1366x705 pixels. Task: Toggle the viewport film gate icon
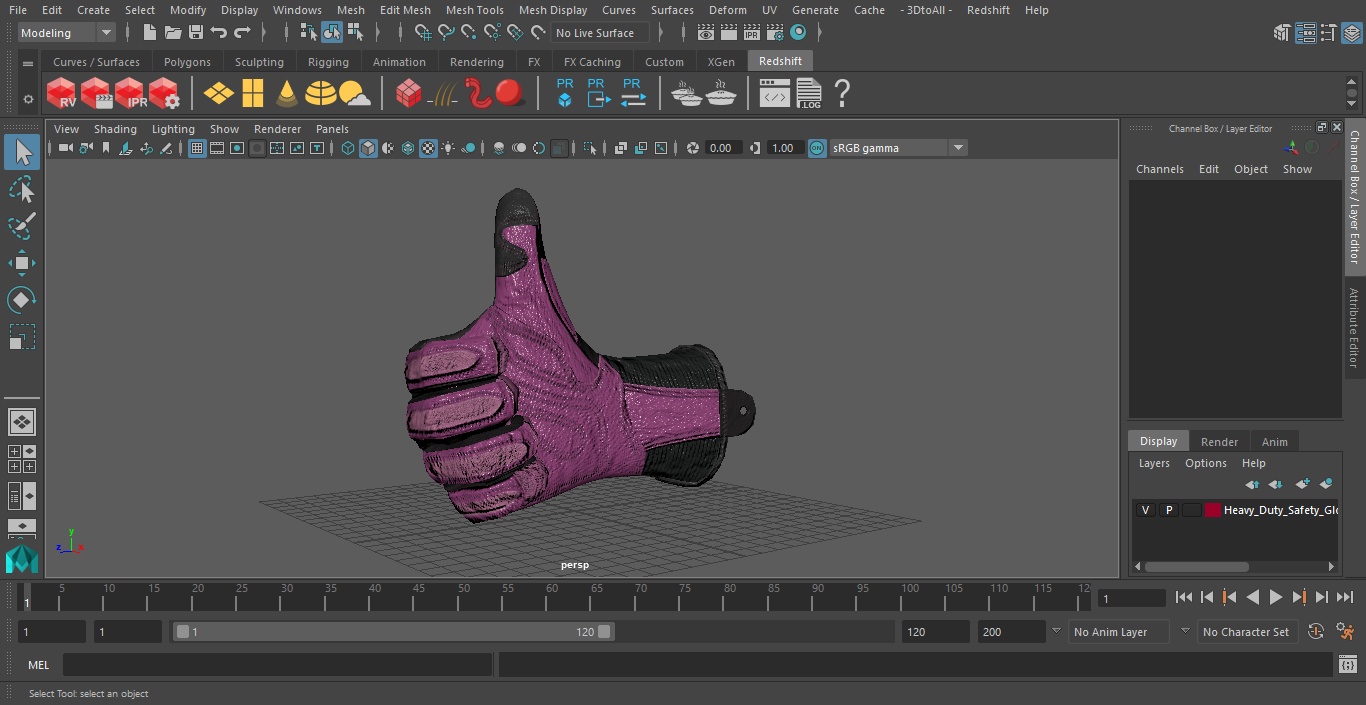coord(217,148)
